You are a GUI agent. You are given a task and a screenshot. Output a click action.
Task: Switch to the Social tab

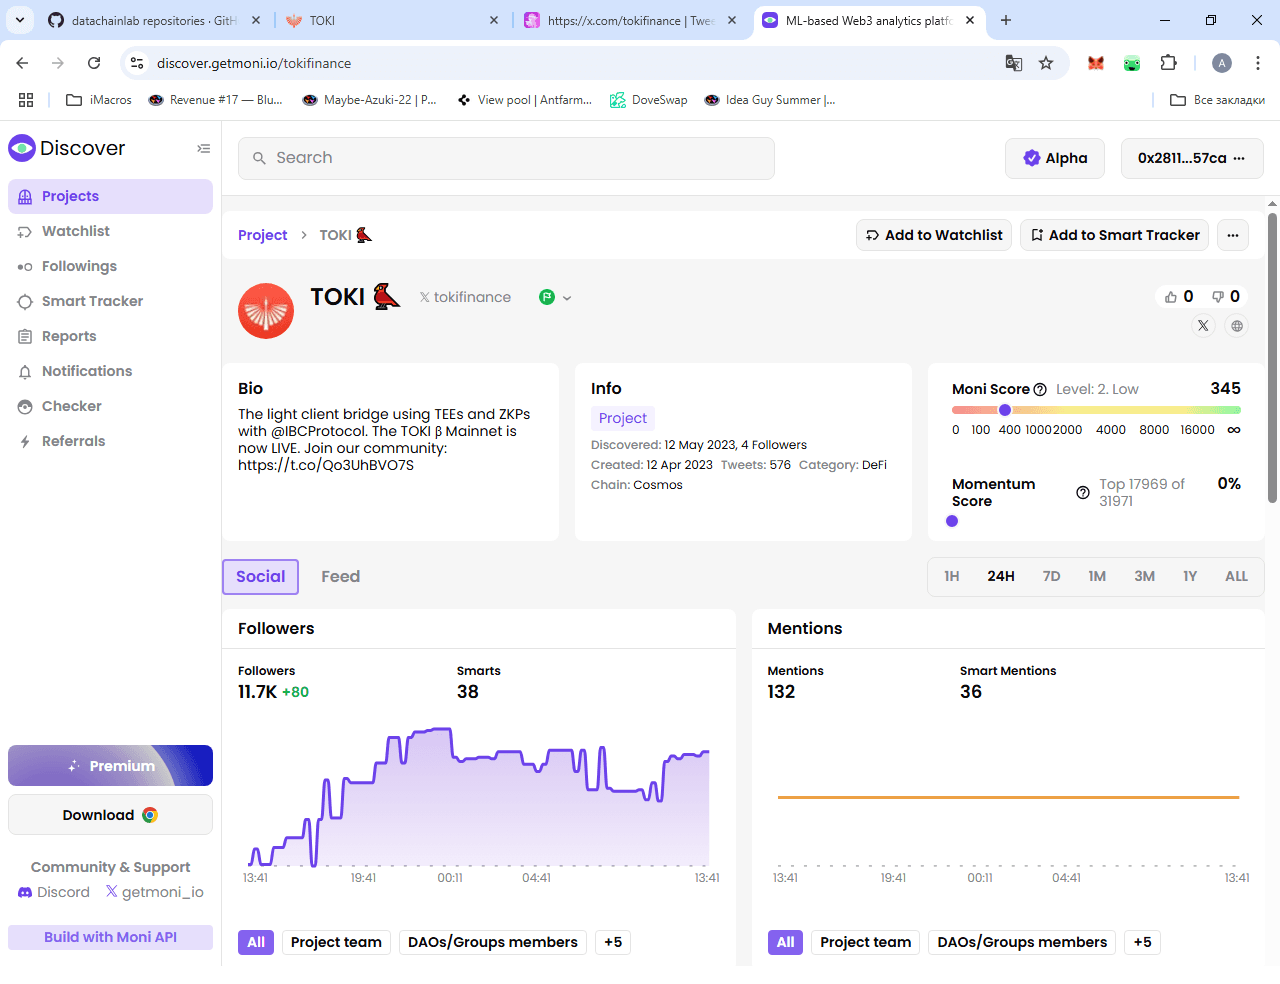pos(260,577)
